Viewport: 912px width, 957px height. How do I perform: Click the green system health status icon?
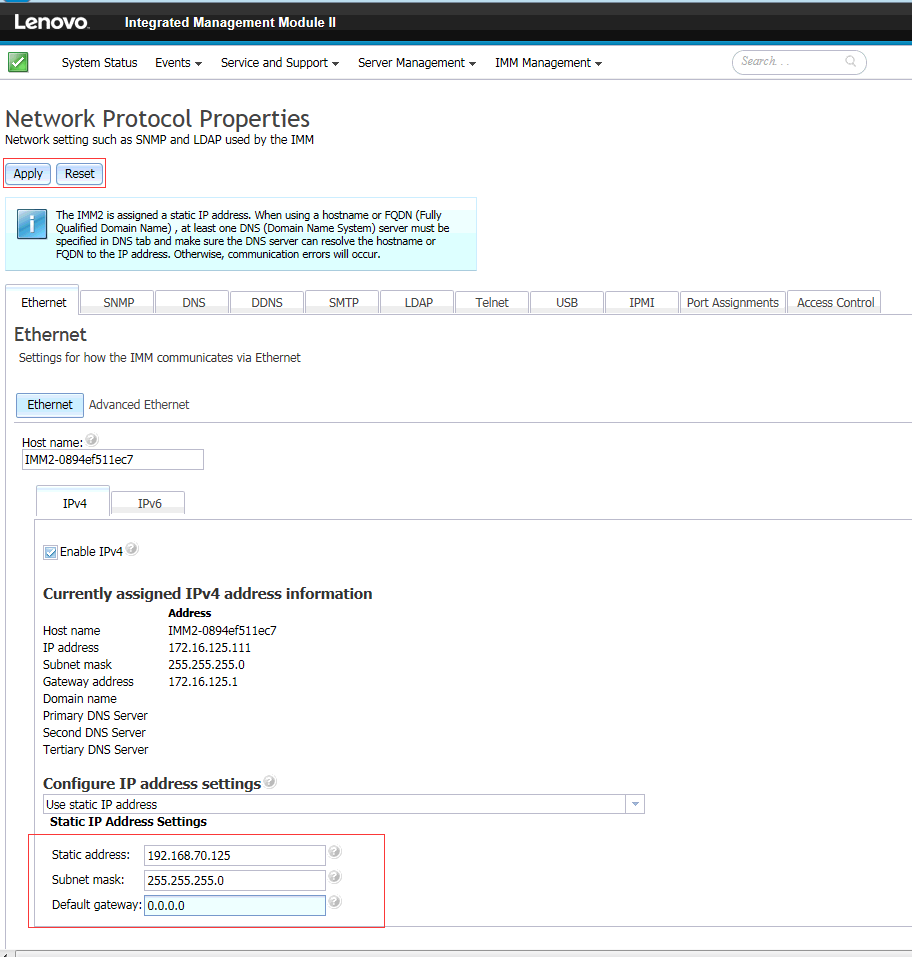[18, 62]
